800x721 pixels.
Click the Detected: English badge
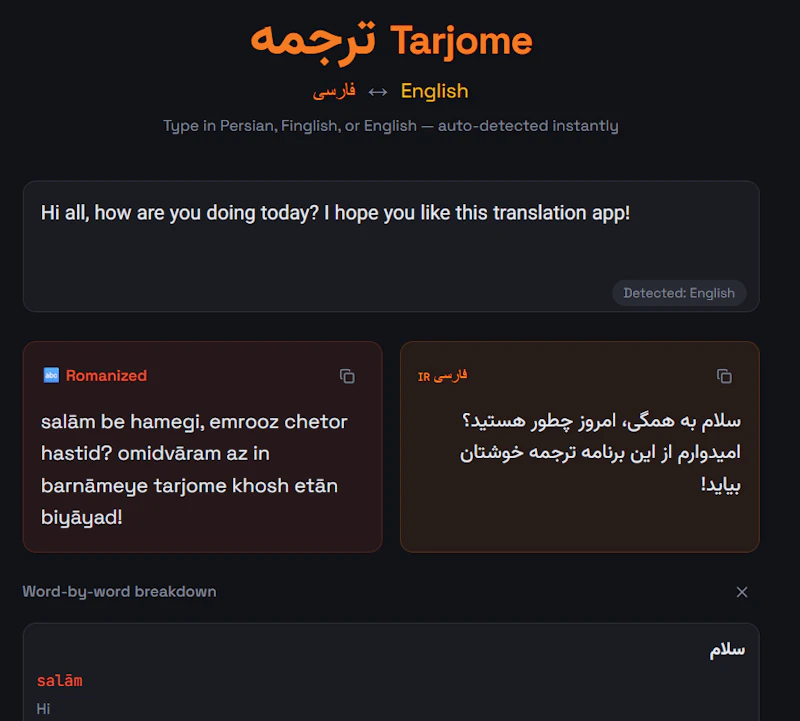(679, 293)
